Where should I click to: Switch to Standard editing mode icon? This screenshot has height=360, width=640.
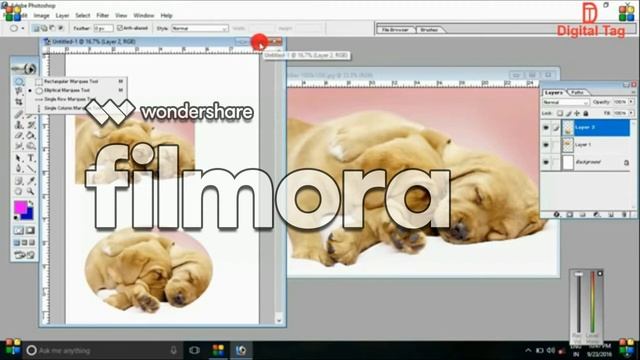click(x=18, y=231)
